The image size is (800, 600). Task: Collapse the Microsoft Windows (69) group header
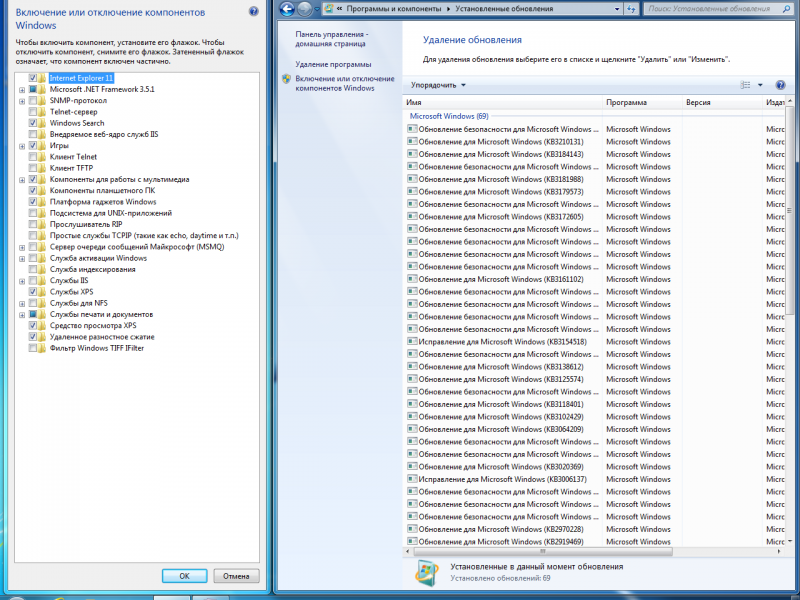coord(449,116)
